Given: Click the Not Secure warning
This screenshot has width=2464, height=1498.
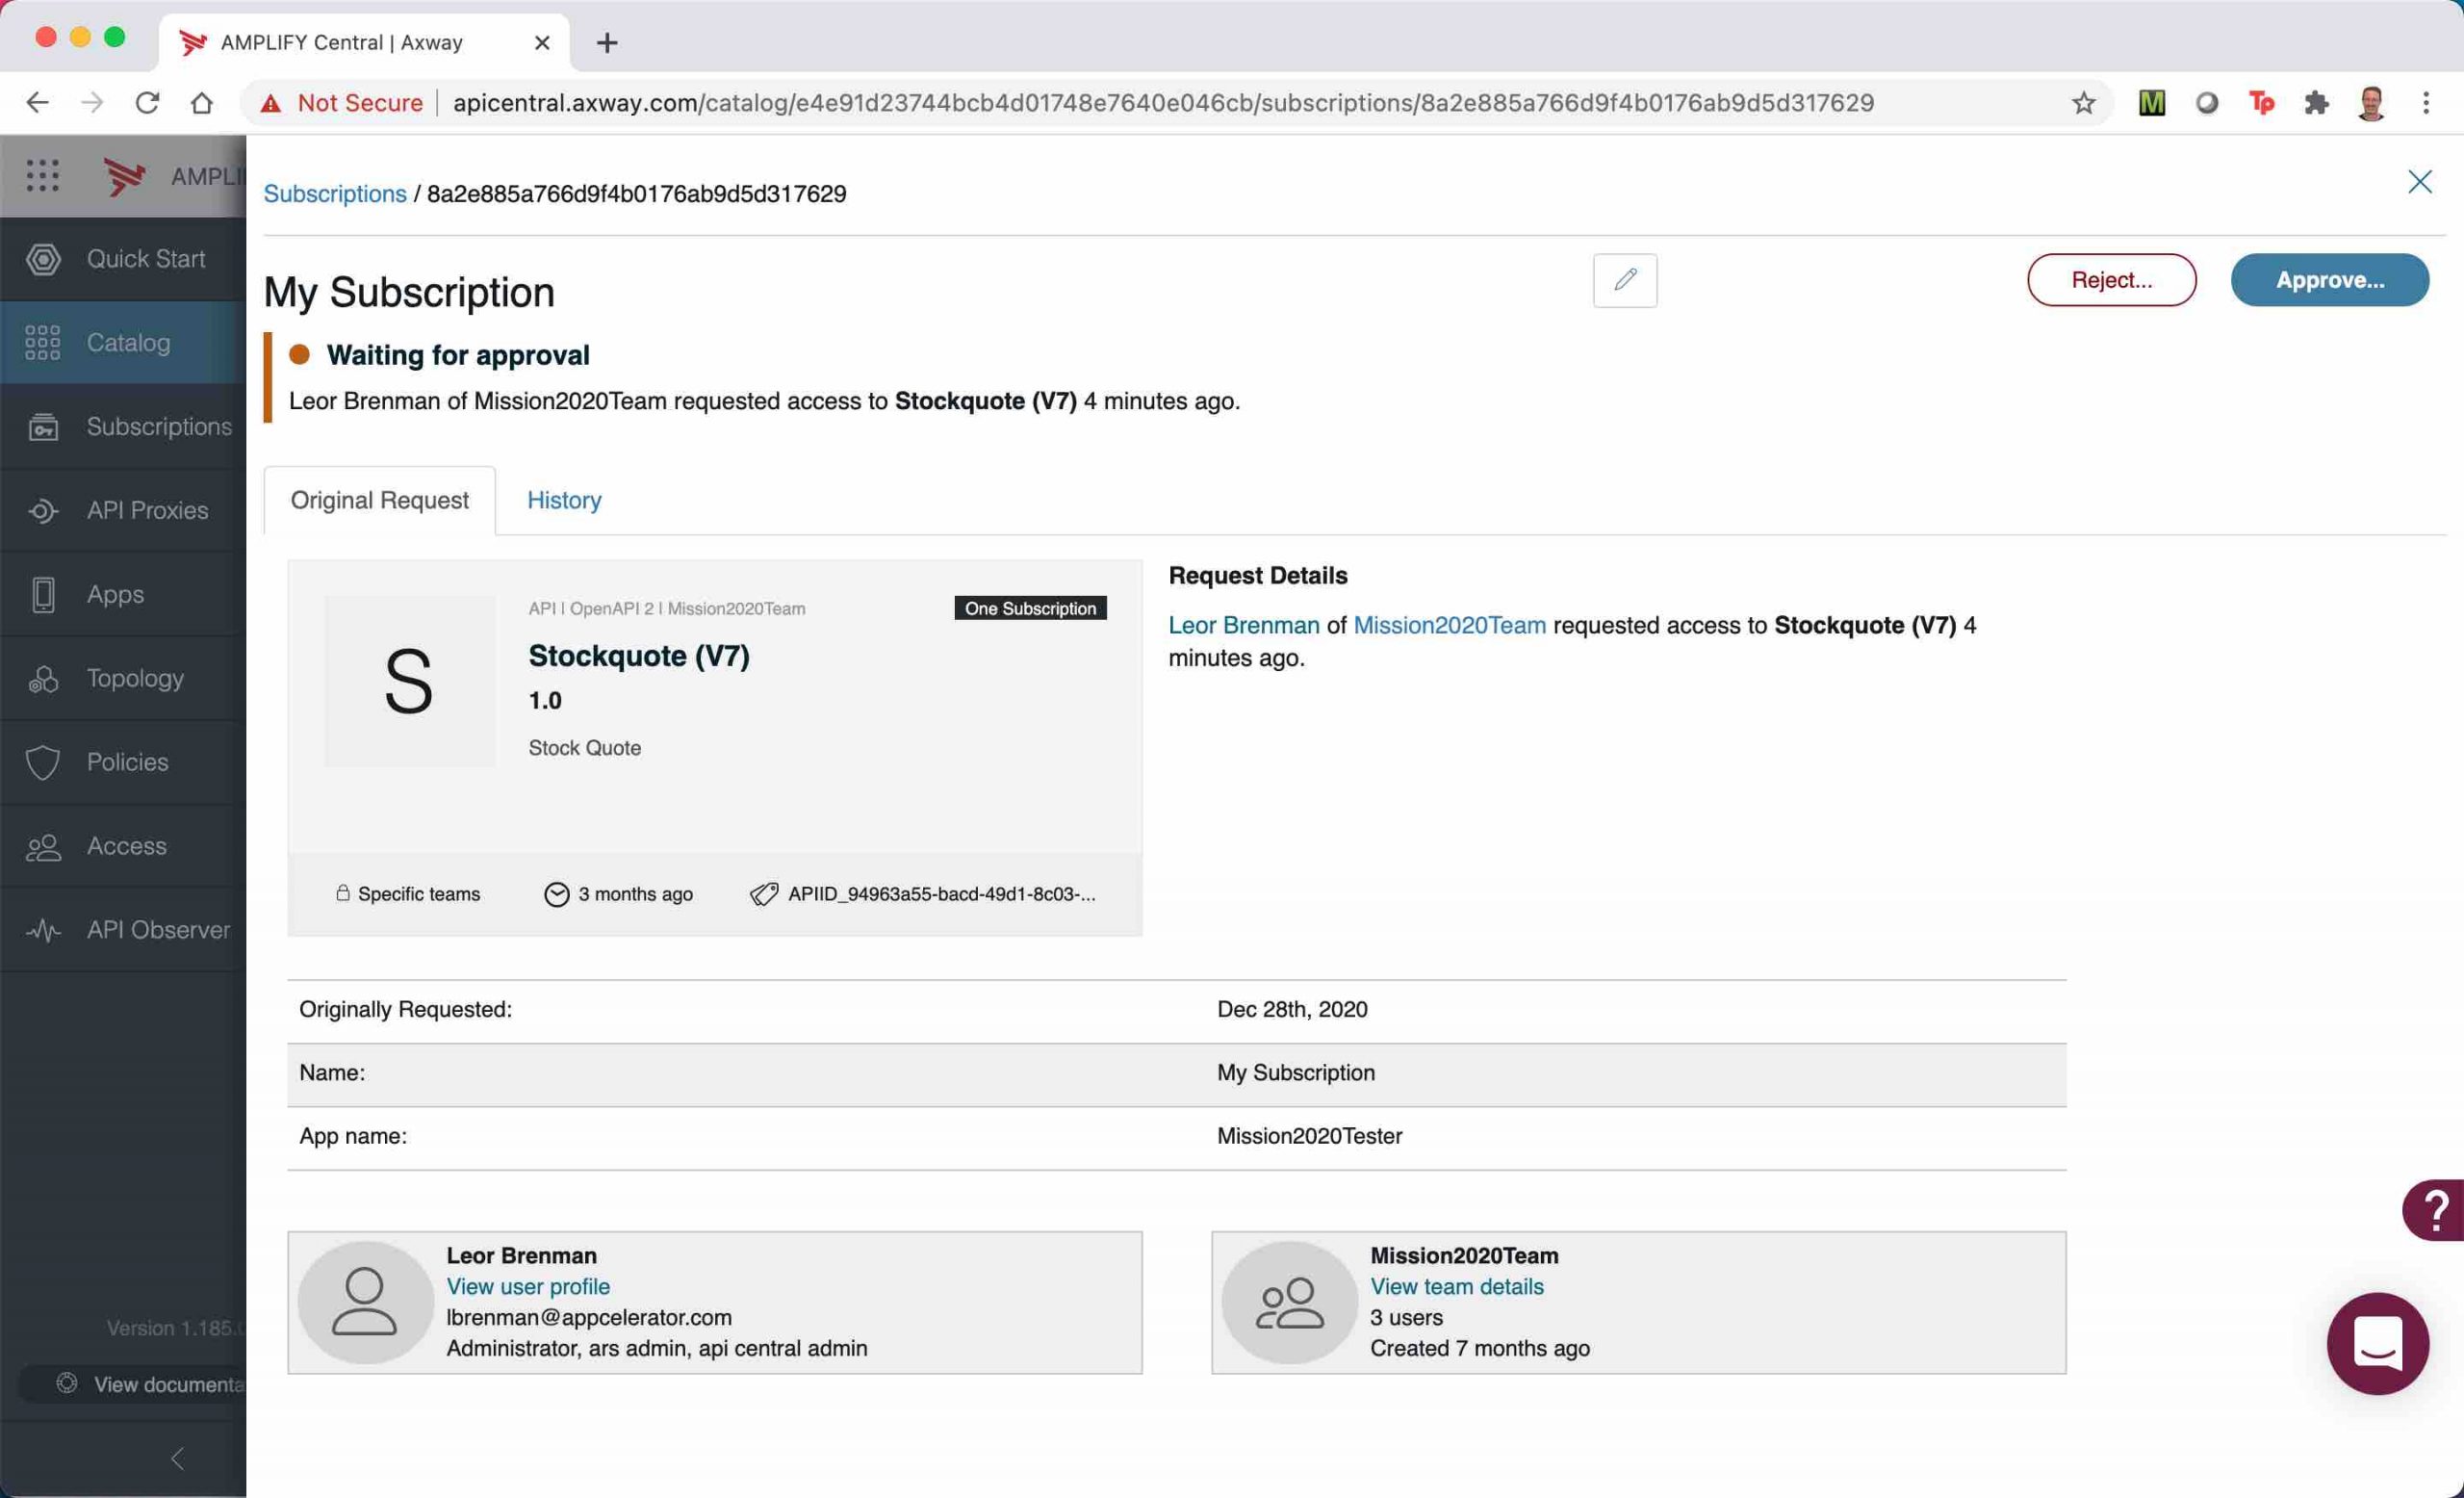Looking at the screenshot, I should (341, 103).
